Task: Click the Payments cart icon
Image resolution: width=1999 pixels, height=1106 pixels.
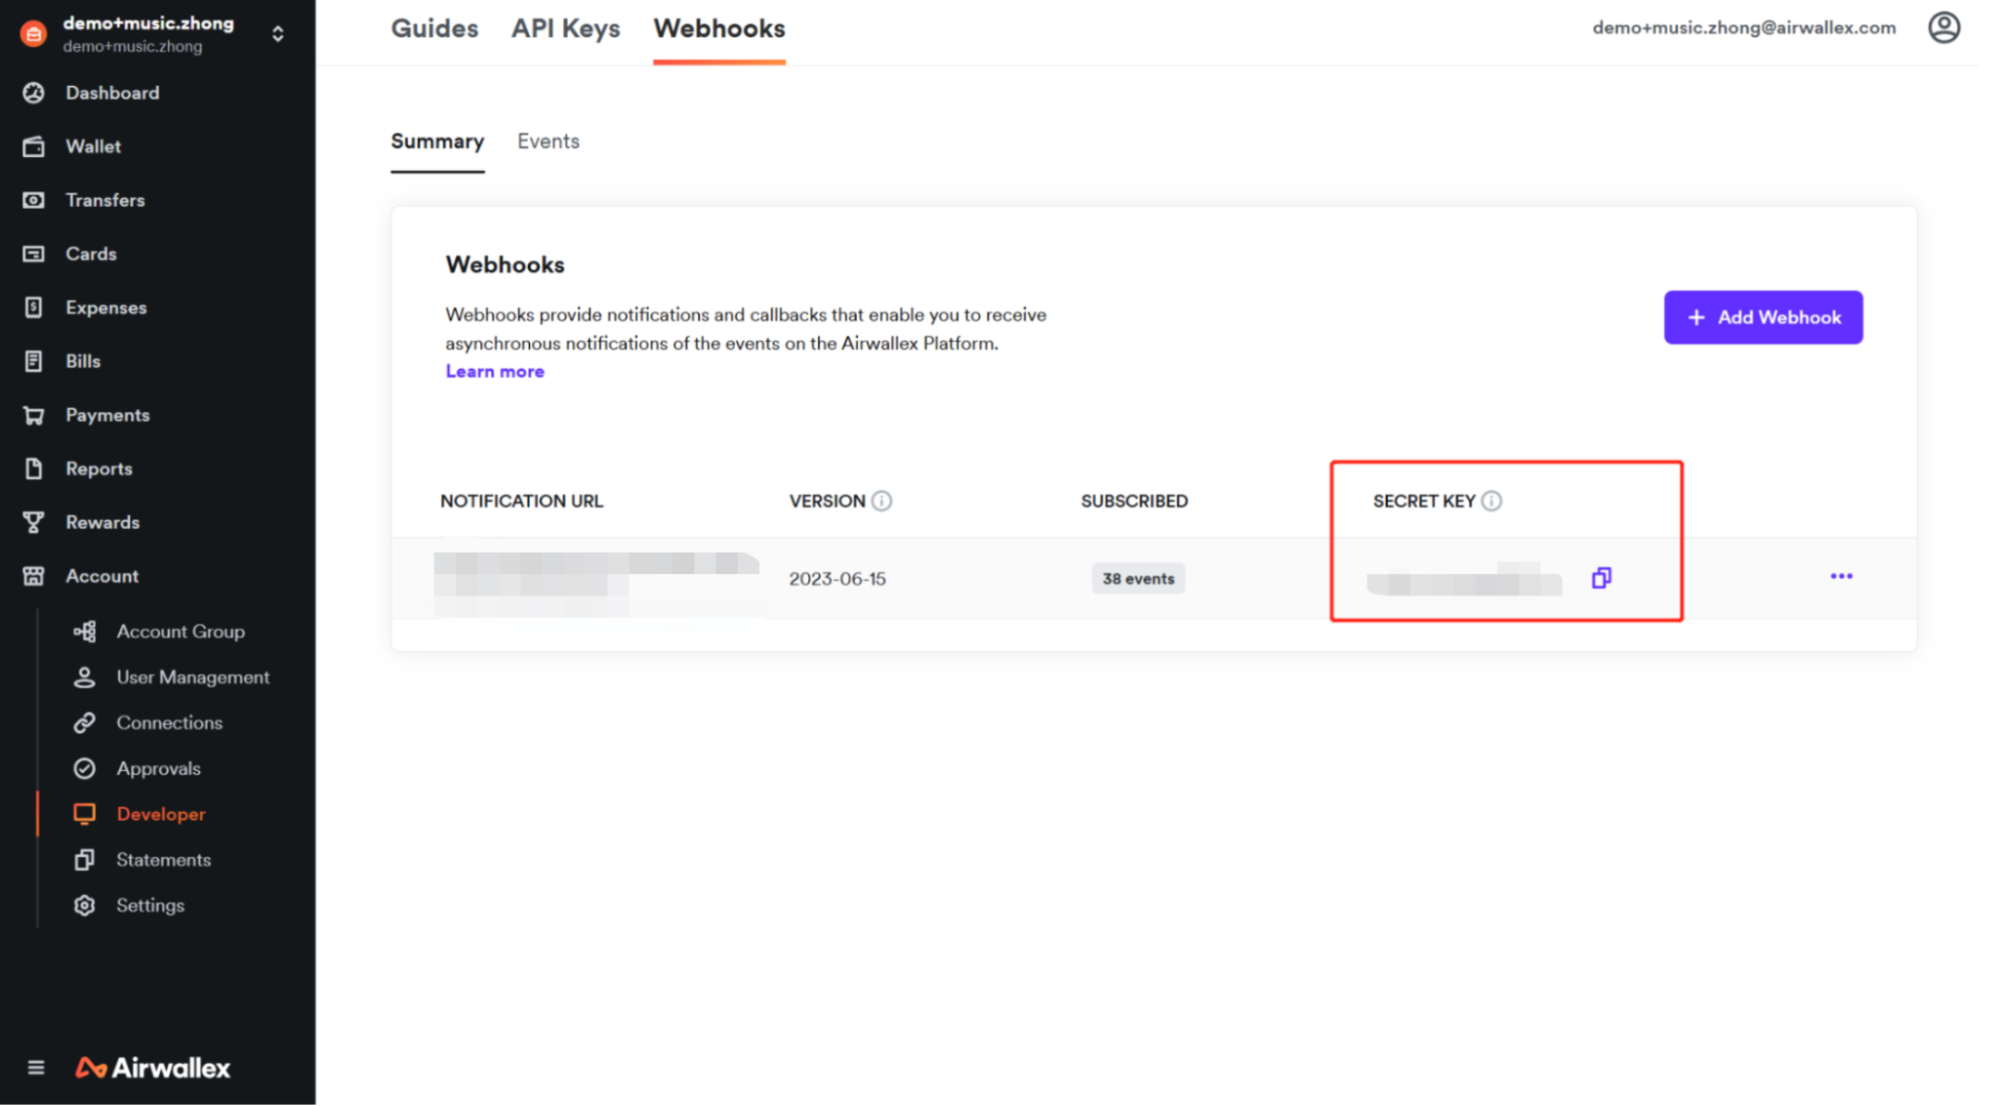Action: [34, 415]
